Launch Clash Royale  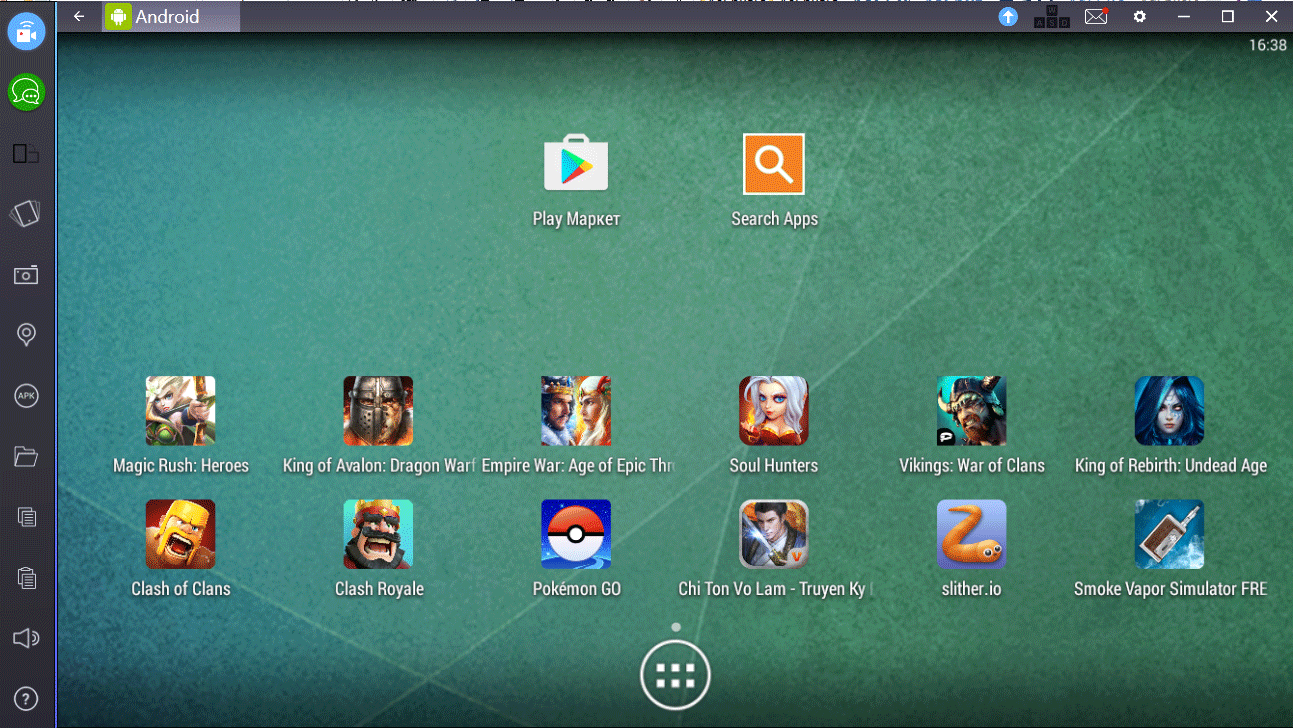coord(378,534)
